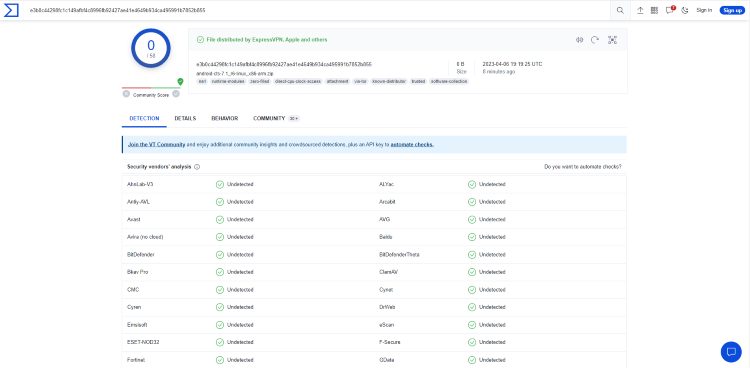Click the Undetected check icon for ALYac

point(472,184)
